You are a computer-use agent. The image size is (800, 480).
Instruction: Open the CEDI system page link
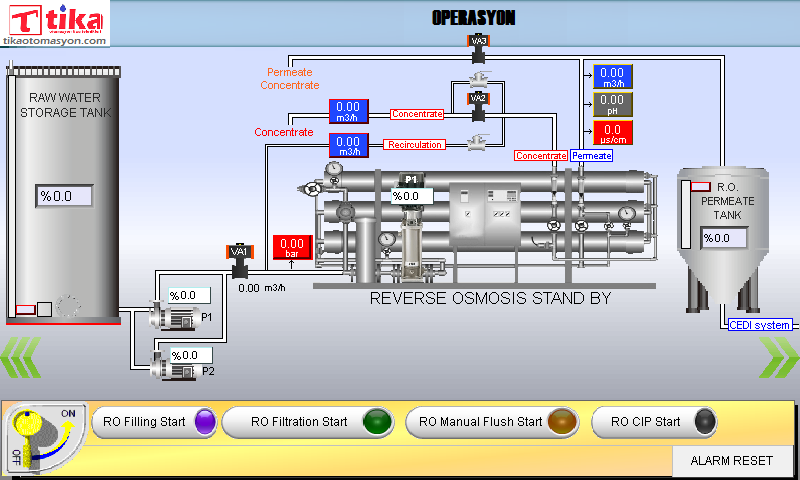click(759, 325)
